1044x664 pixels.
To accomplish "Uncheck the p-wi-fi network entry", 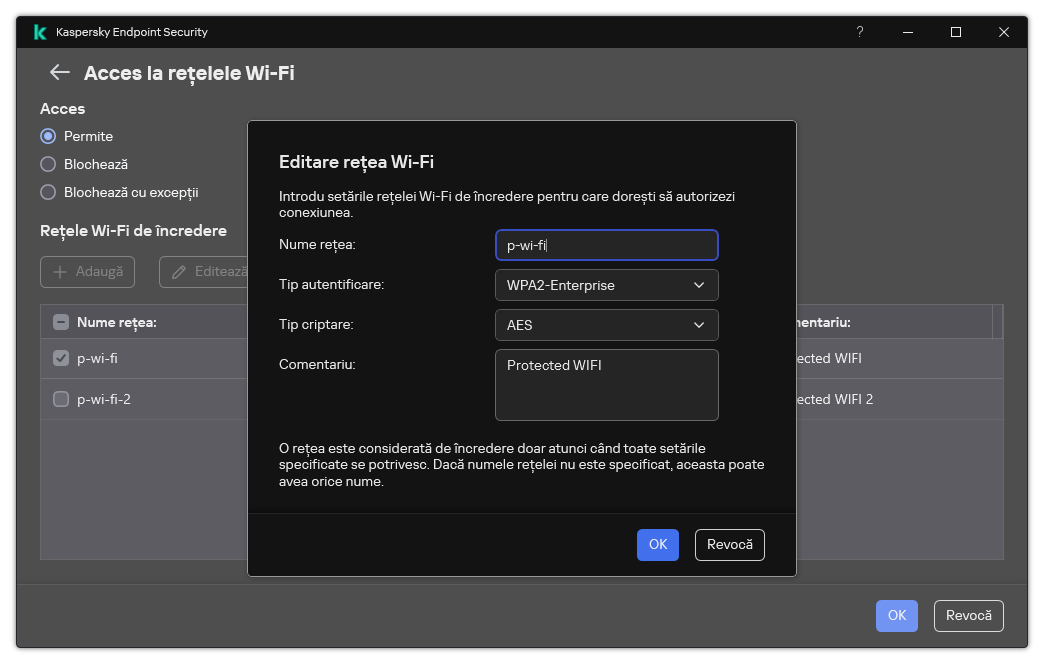I will 60,358.
